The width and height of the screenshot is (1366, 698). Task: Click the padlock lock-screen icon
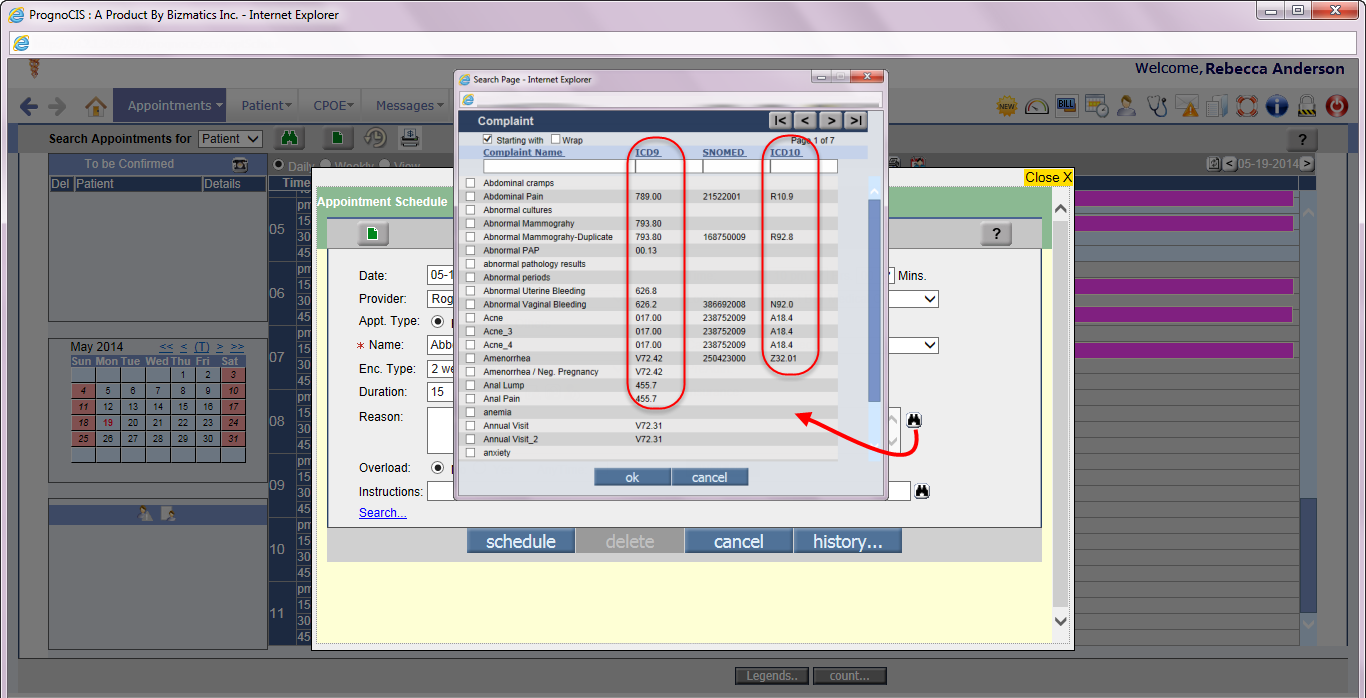tap(1306, 106)
